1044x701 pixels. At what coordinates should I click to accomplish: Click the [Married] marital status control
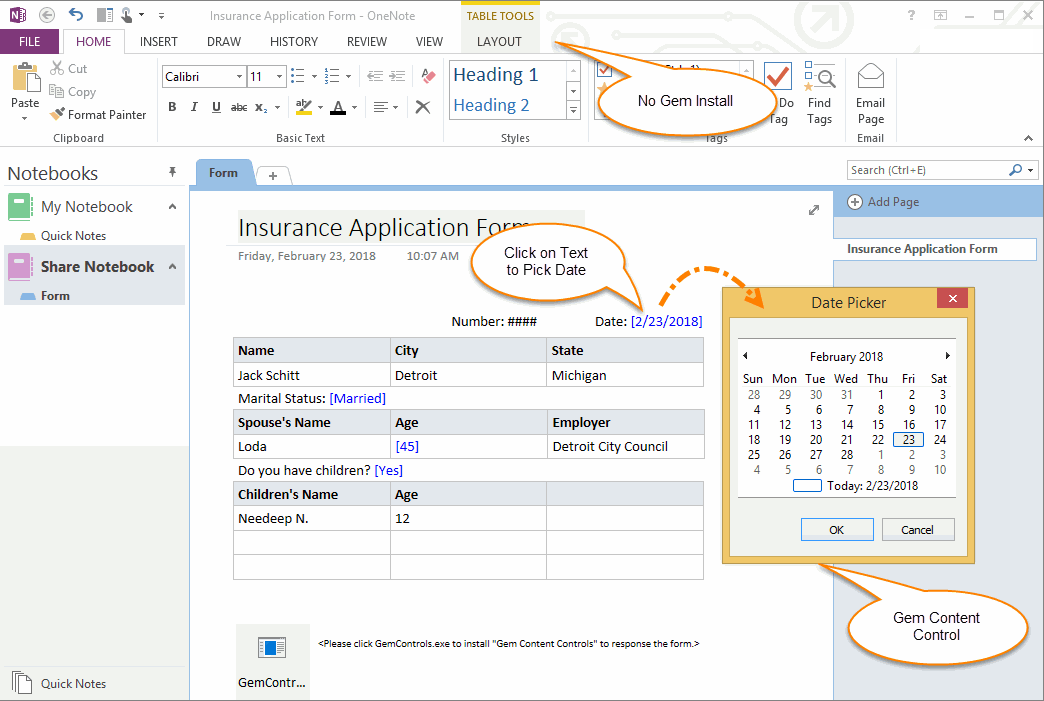click(x=358, y=399)
